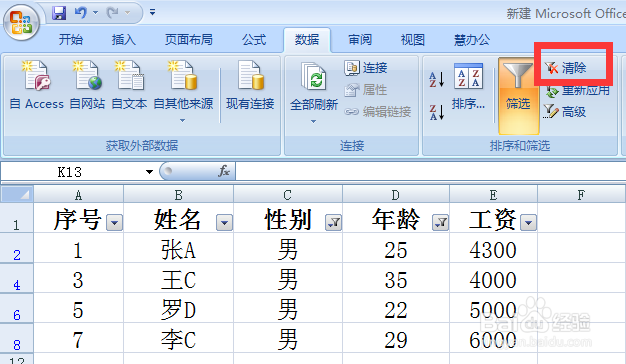The image size is (626, 364).
Task: Open the 排序 dialog
Action: click(x=468, y=86)
